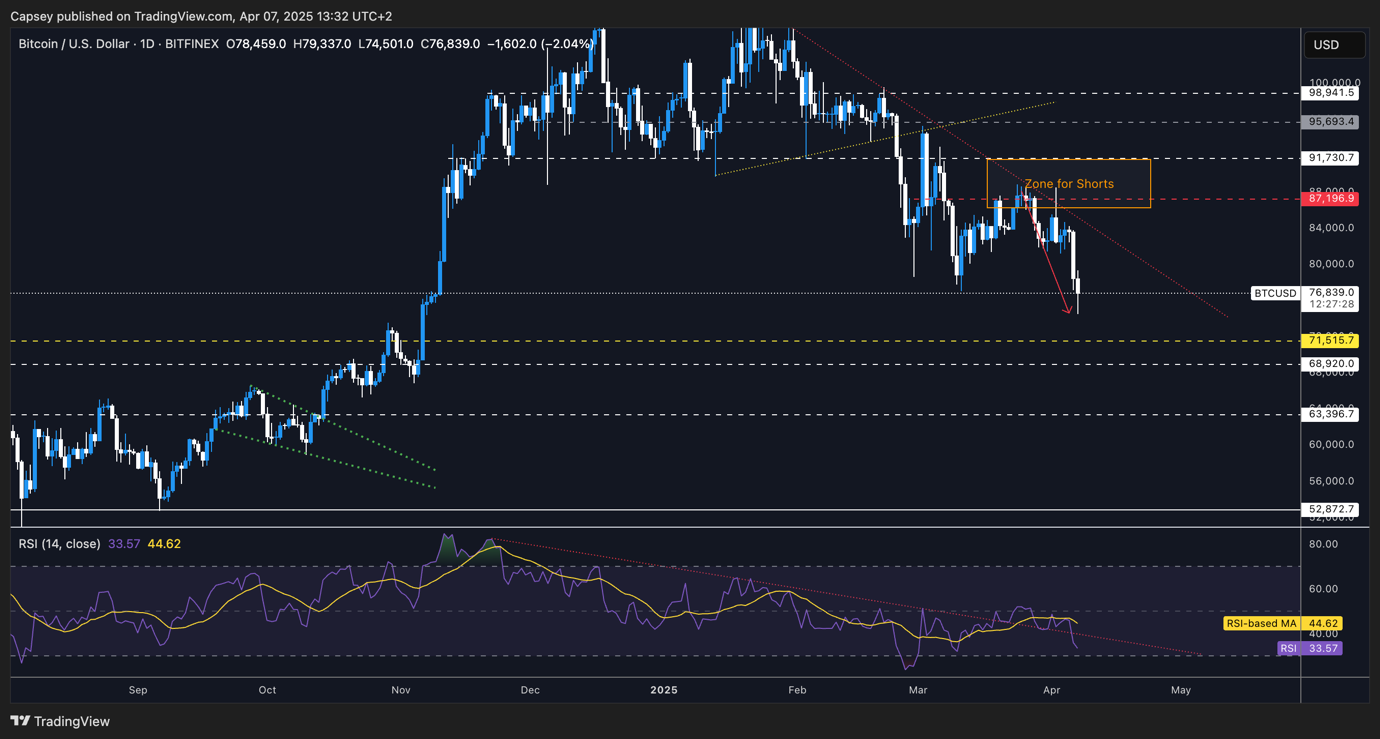Click the 12:27:28 countdown timer on price scale

(x=1334, y=306)
